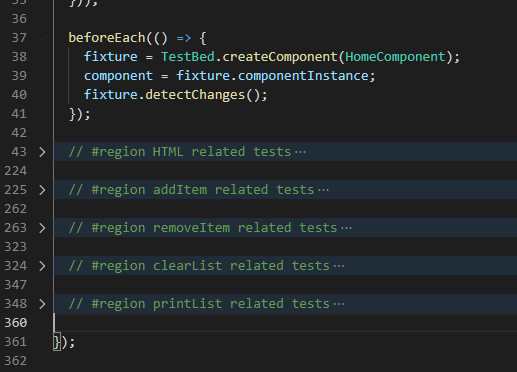Click the TestBed class name

[188, 57]
